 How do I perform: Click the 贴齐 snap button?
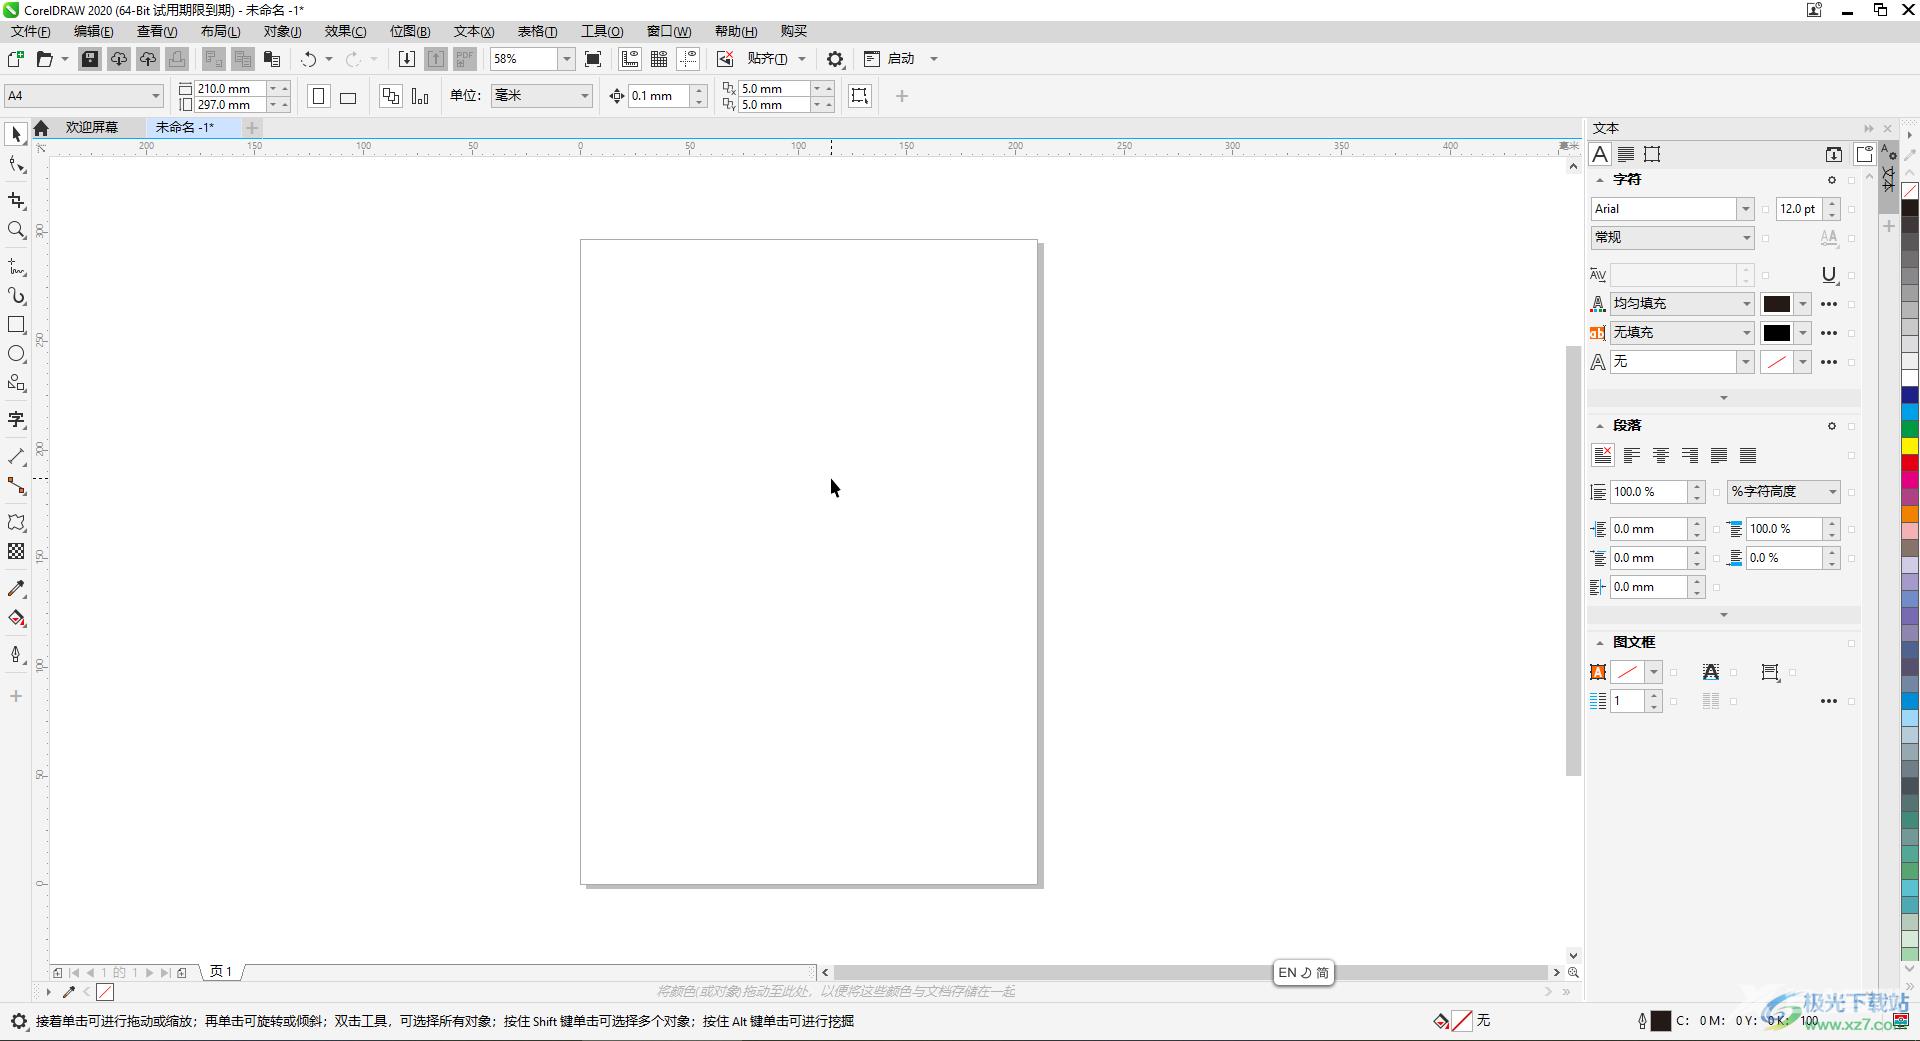pos(767,59)
